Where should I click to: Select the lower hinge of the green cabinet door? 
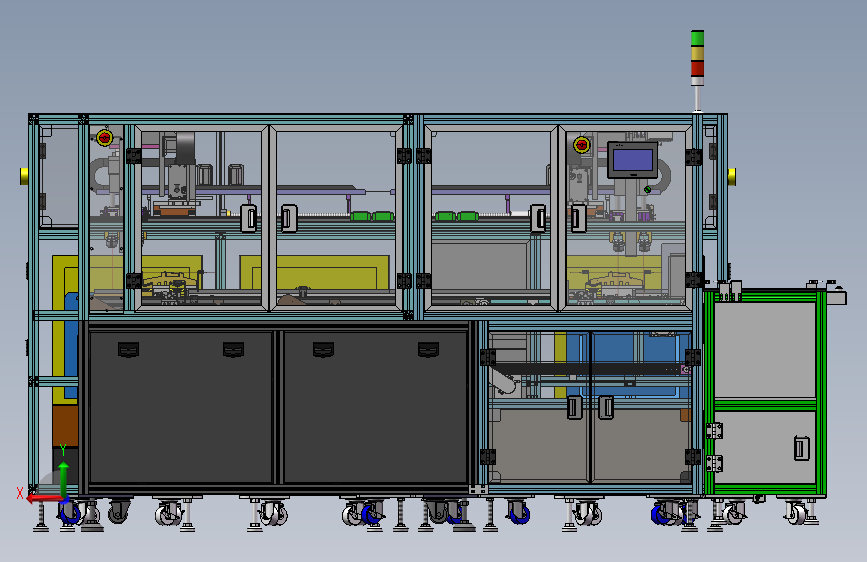714,464
